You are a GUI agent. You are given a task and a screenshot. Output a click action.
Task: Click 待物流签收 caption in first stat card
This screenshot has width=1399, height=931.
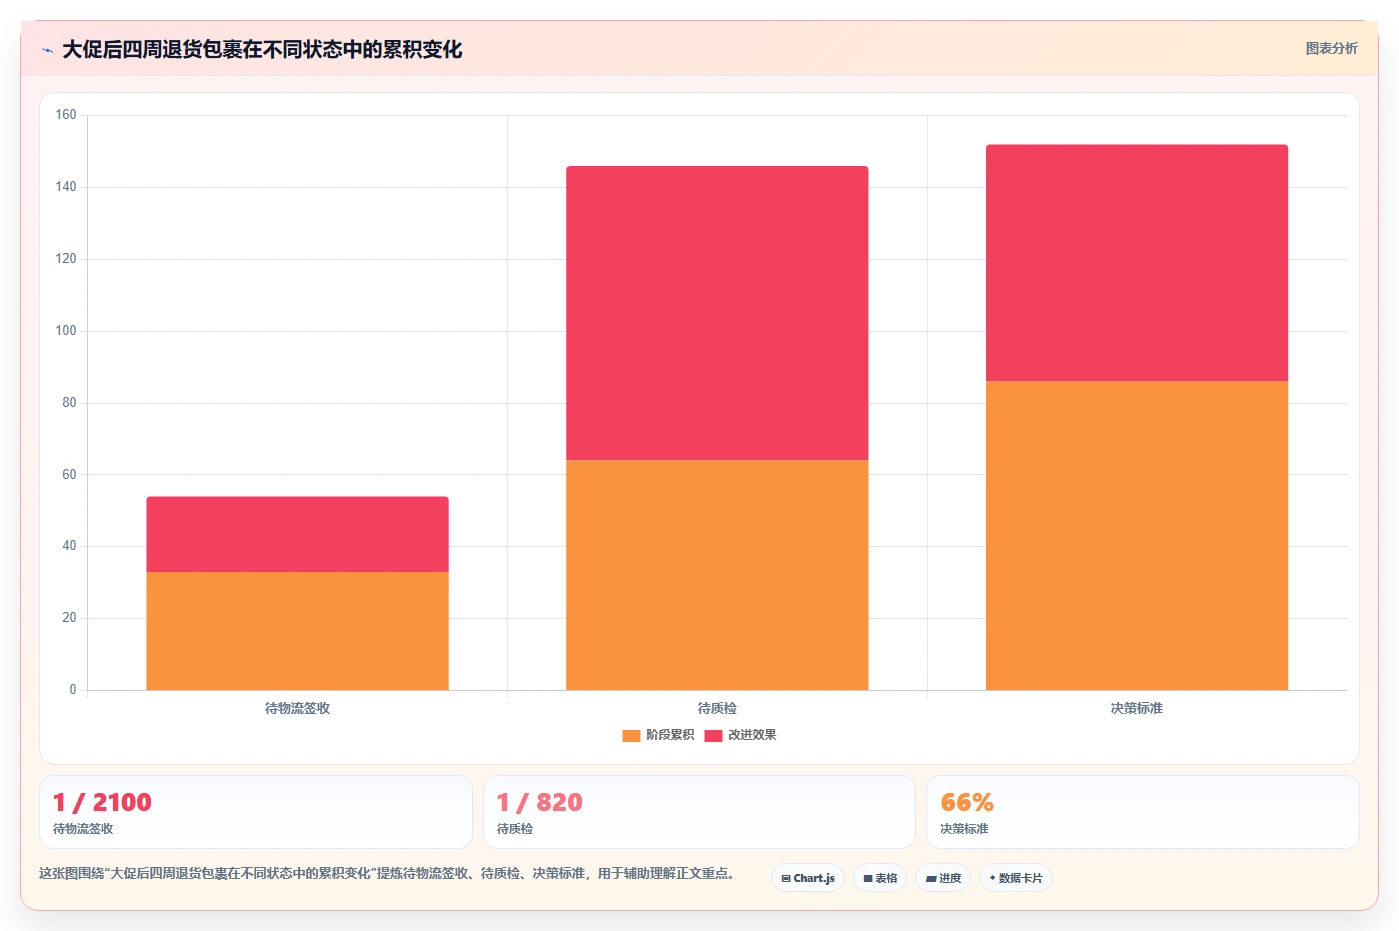click(x=83, y=829)
